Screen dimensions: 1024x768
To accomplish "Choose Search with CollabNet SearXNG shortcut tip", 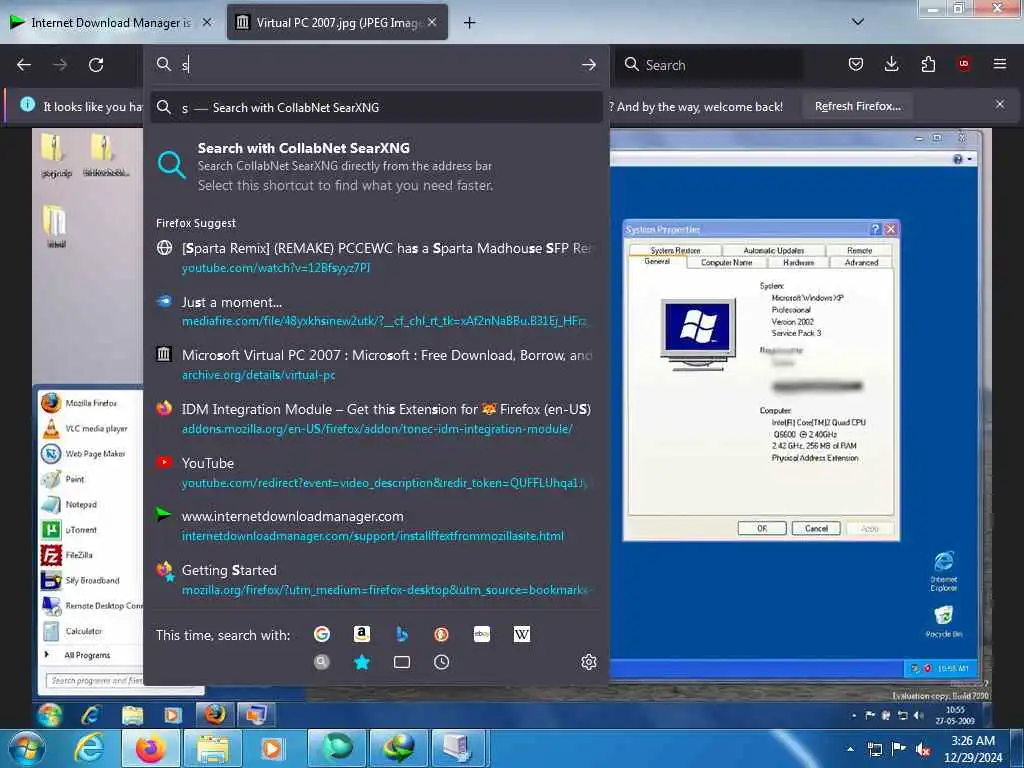I will [376, 166].
